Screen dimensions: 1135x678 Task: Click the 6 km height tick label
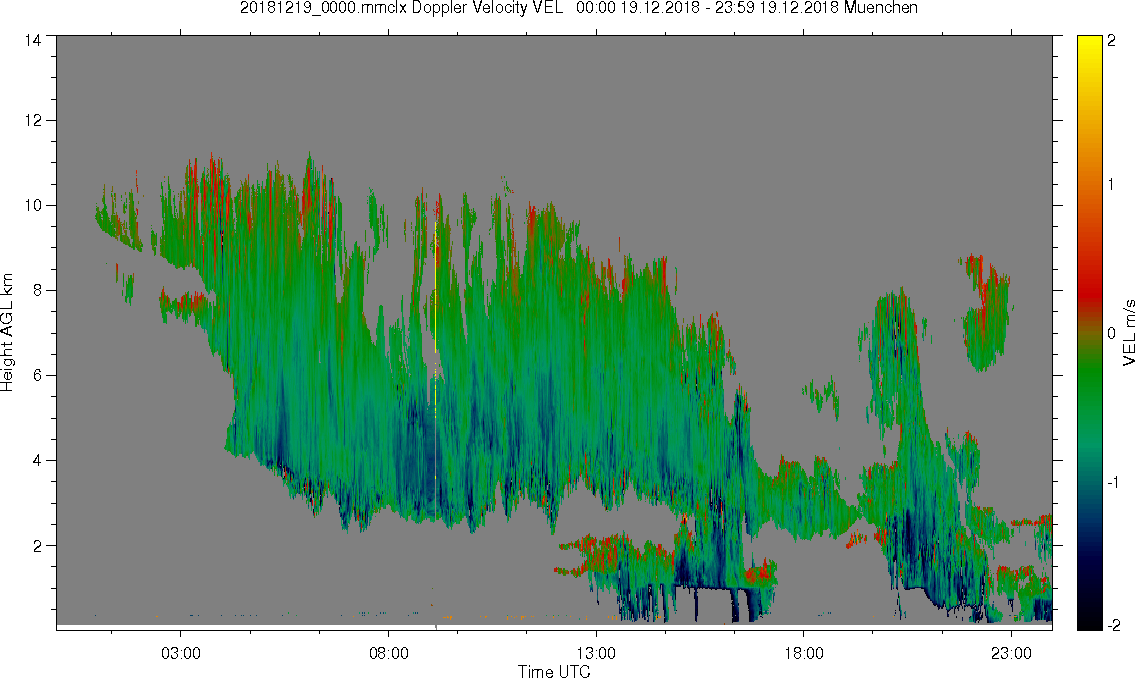[37, 376]
